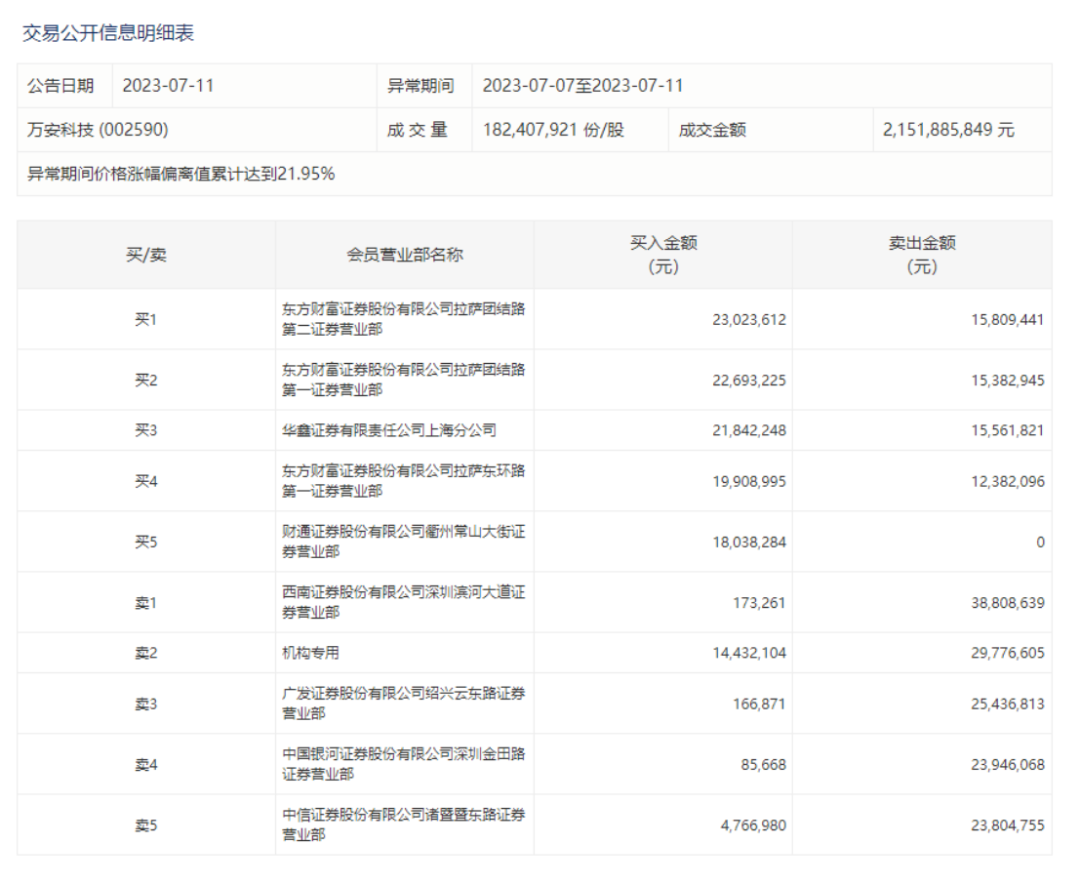This screenshot has width=1080, height=885.
Task: Click the 异常期间 date range value
Action: click(582, 86)
